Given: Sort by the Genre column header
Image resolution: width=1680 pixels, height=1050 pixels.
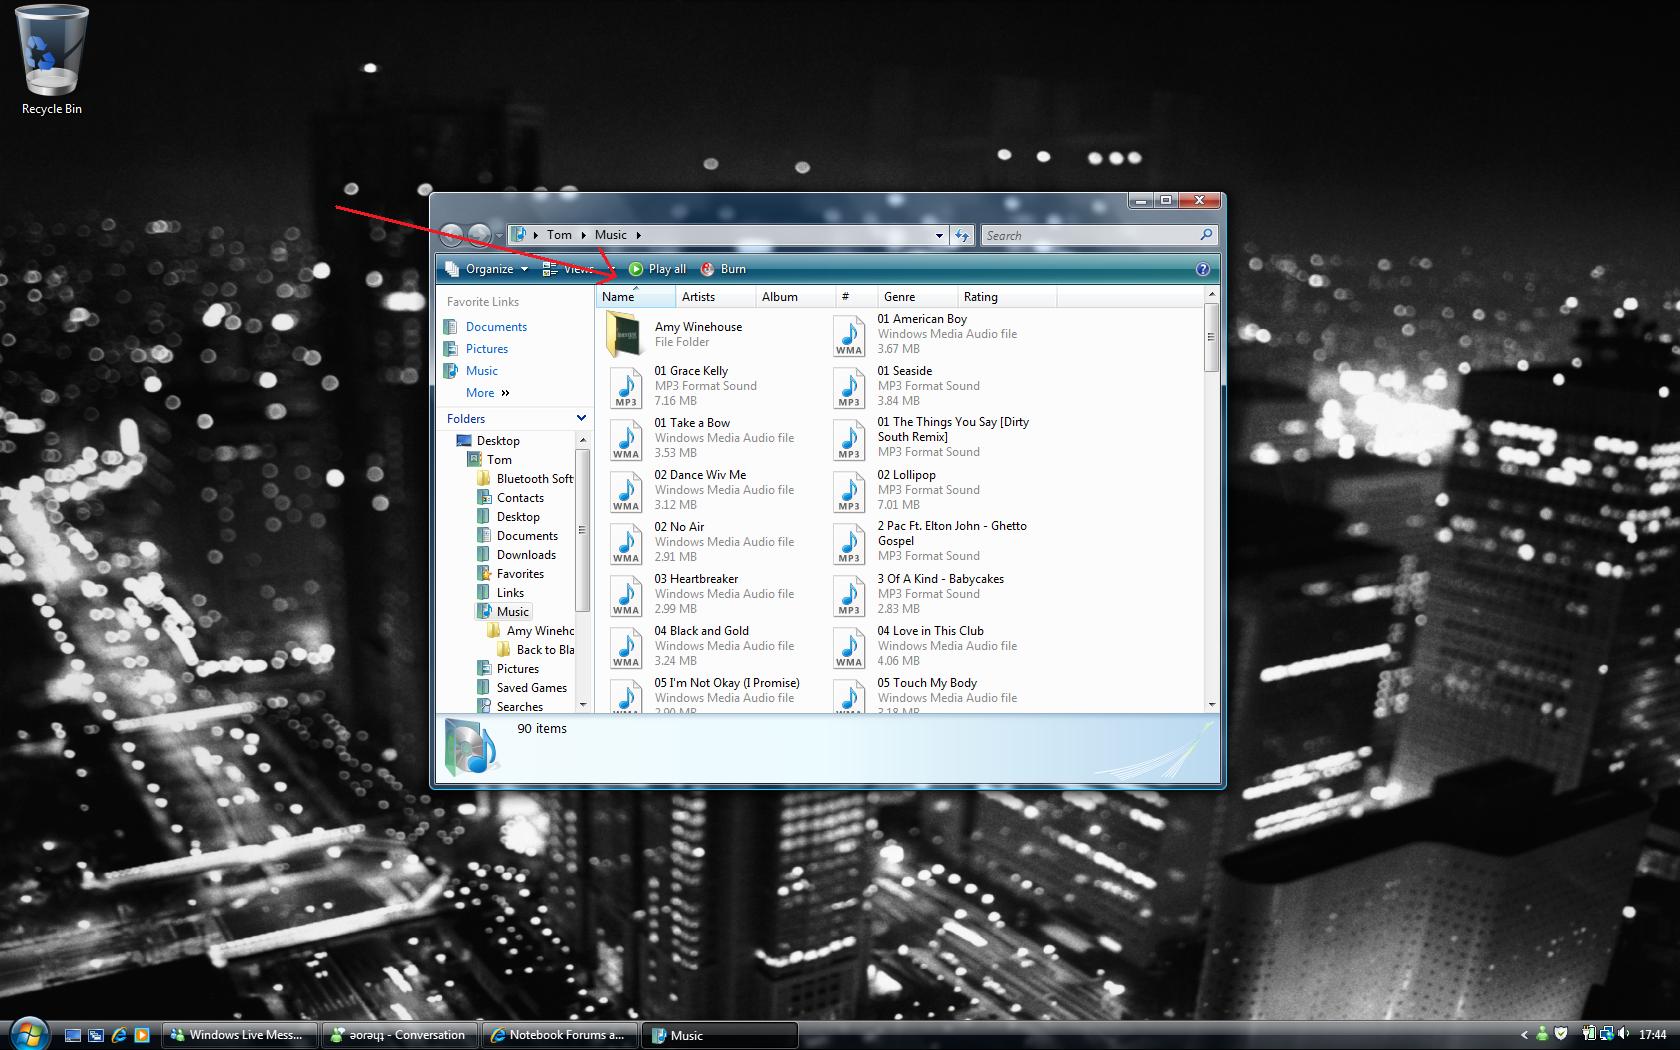Looking at the screenshot, I should tap(917, 297).
